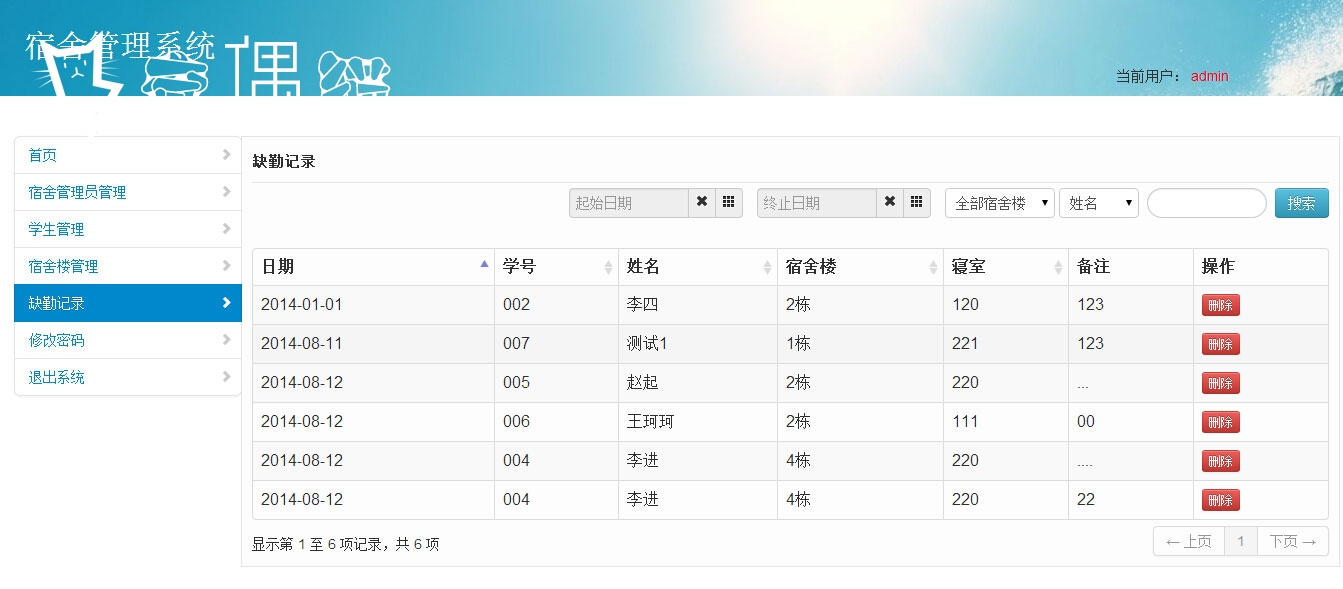Open 学生管理 menu item
The height and width of the screenshot is (589, 1343).
[128, 229]
